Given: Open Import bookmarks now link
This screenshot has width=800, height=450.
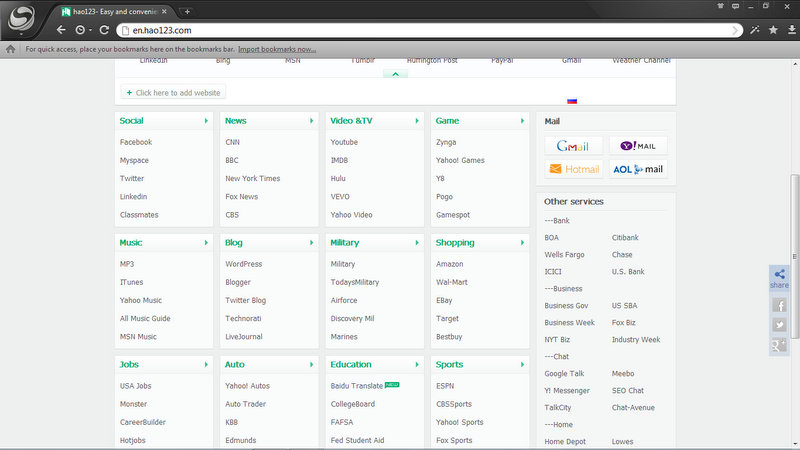Looking at the screenshot, I should tap(277, 49).
